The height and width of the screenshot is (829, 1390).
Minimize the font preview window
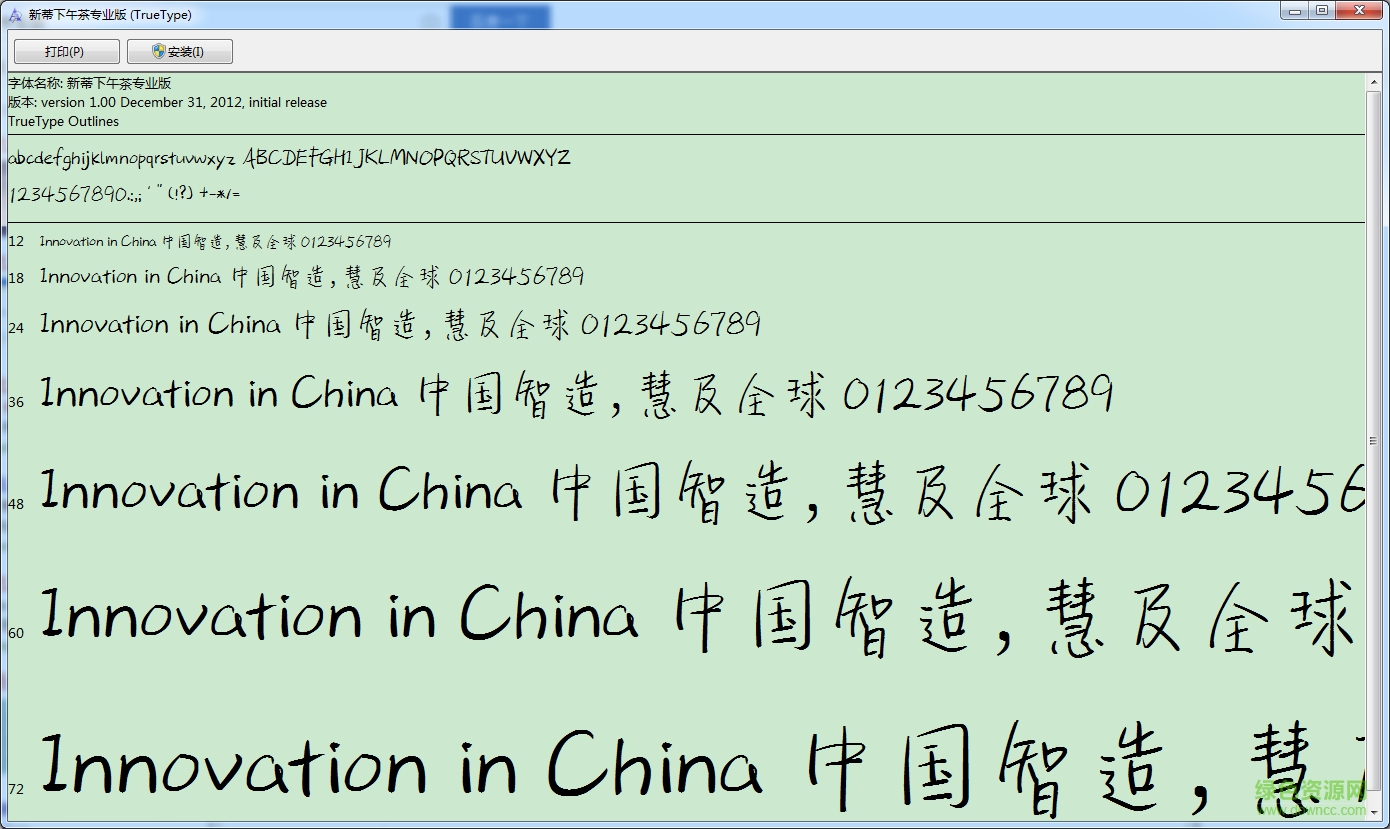coord(1295,11)
